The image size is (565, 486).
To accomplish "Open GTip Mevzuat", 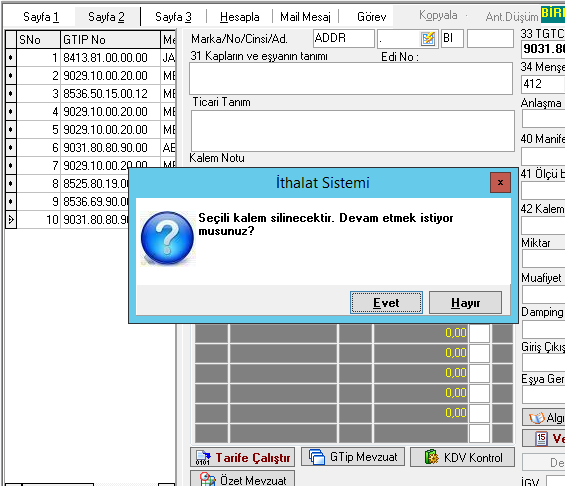I will click(353, 457).
